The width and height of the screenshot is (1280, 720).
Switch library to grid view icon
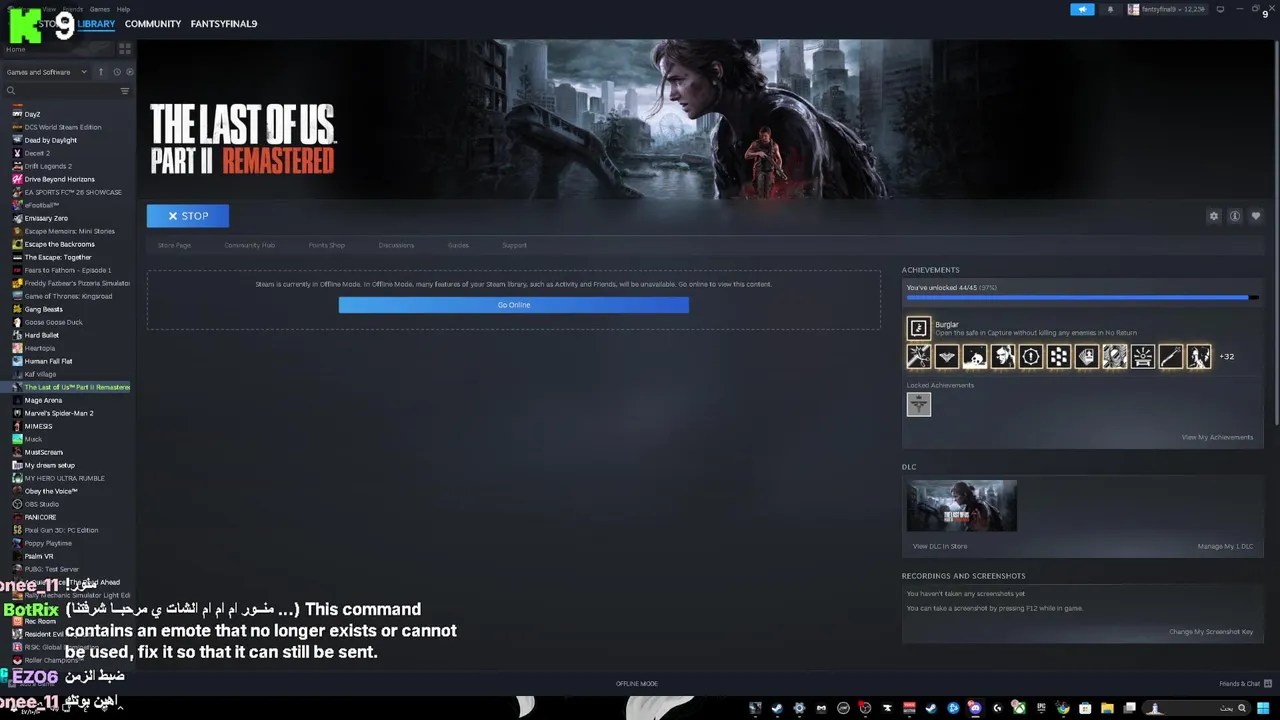pos(125,48)
